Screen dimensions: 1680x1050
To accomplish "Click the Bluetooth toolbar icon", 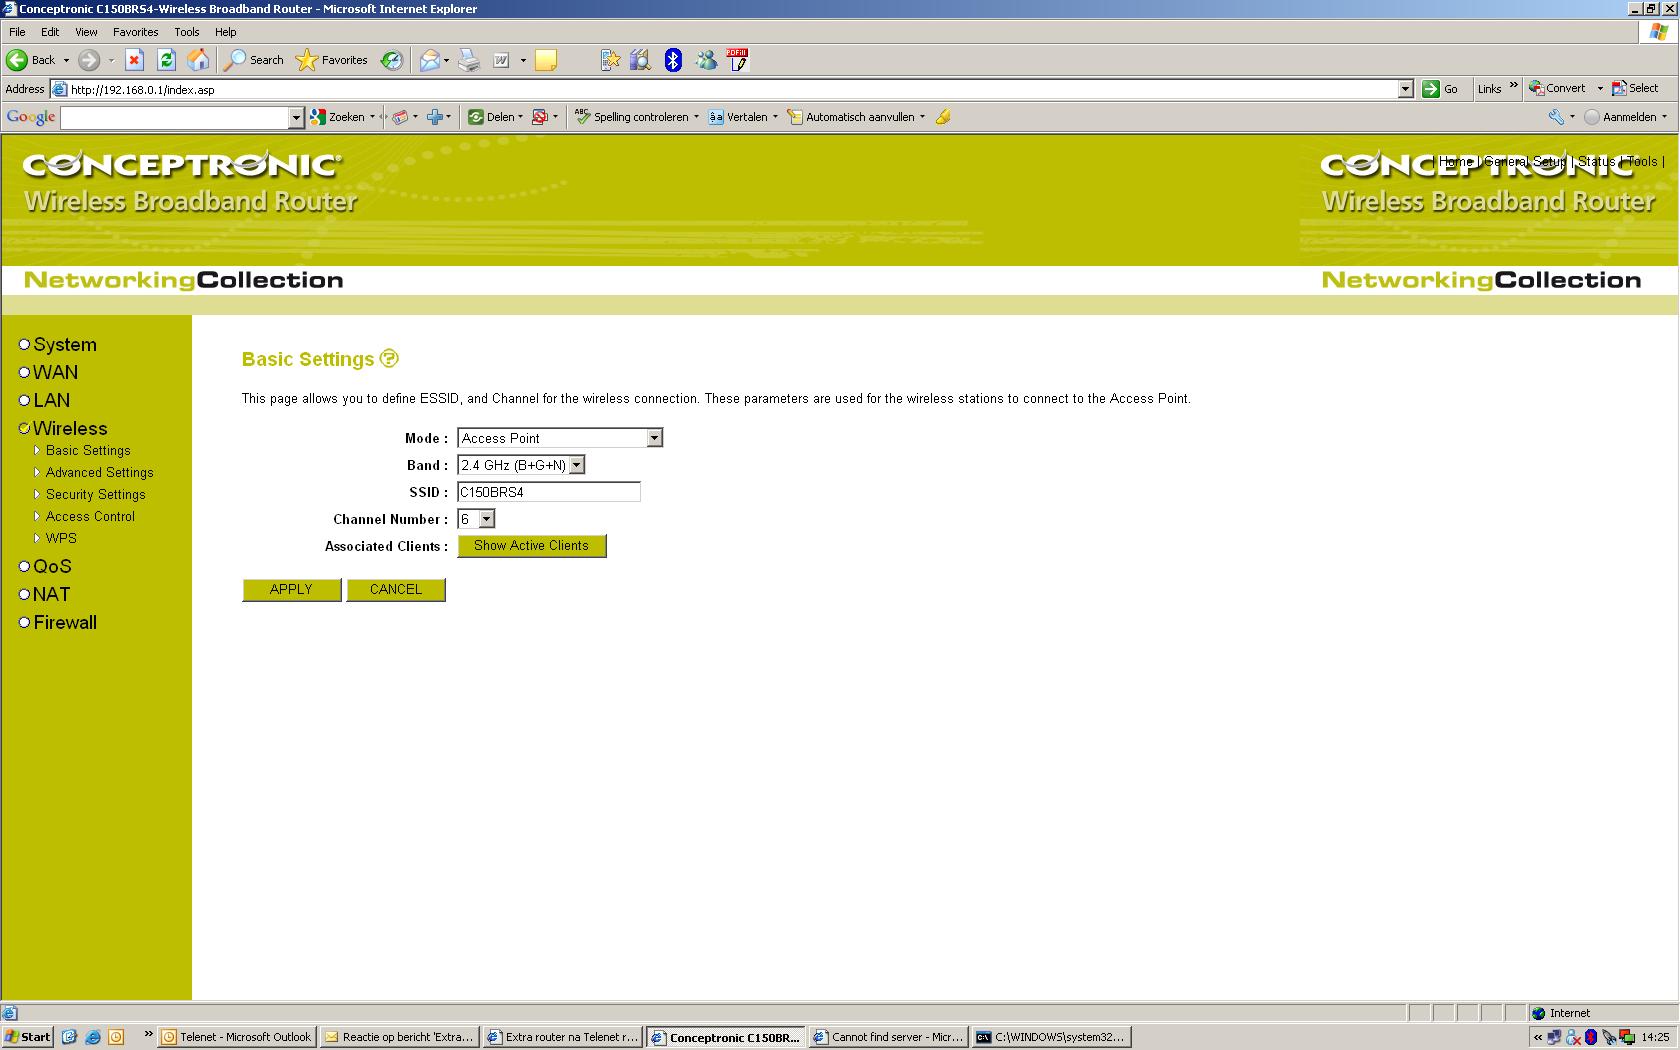I will [673, 60].
